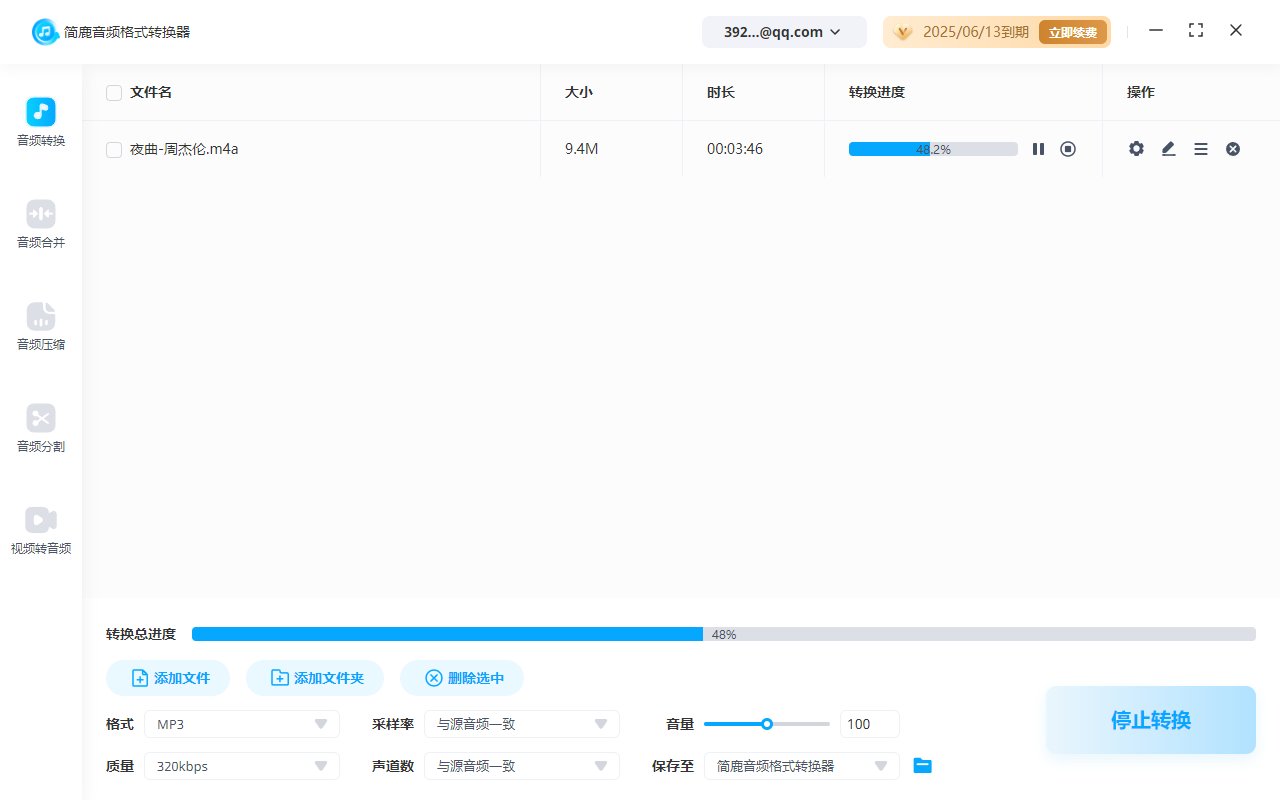Viewport: 1280px width, 800px height.
Task: Click the edit pencil icon for the file
Action: coord(1168,148)
